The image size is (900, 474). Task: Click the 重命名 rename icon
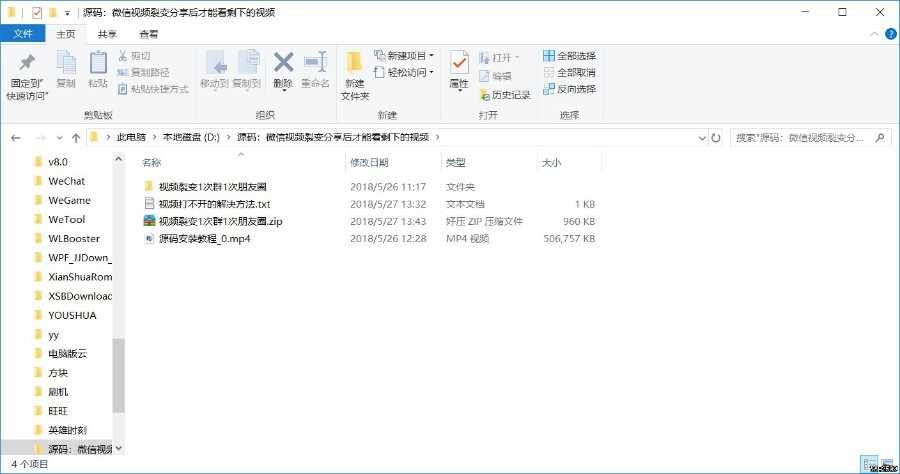click(x=315, y=62)
